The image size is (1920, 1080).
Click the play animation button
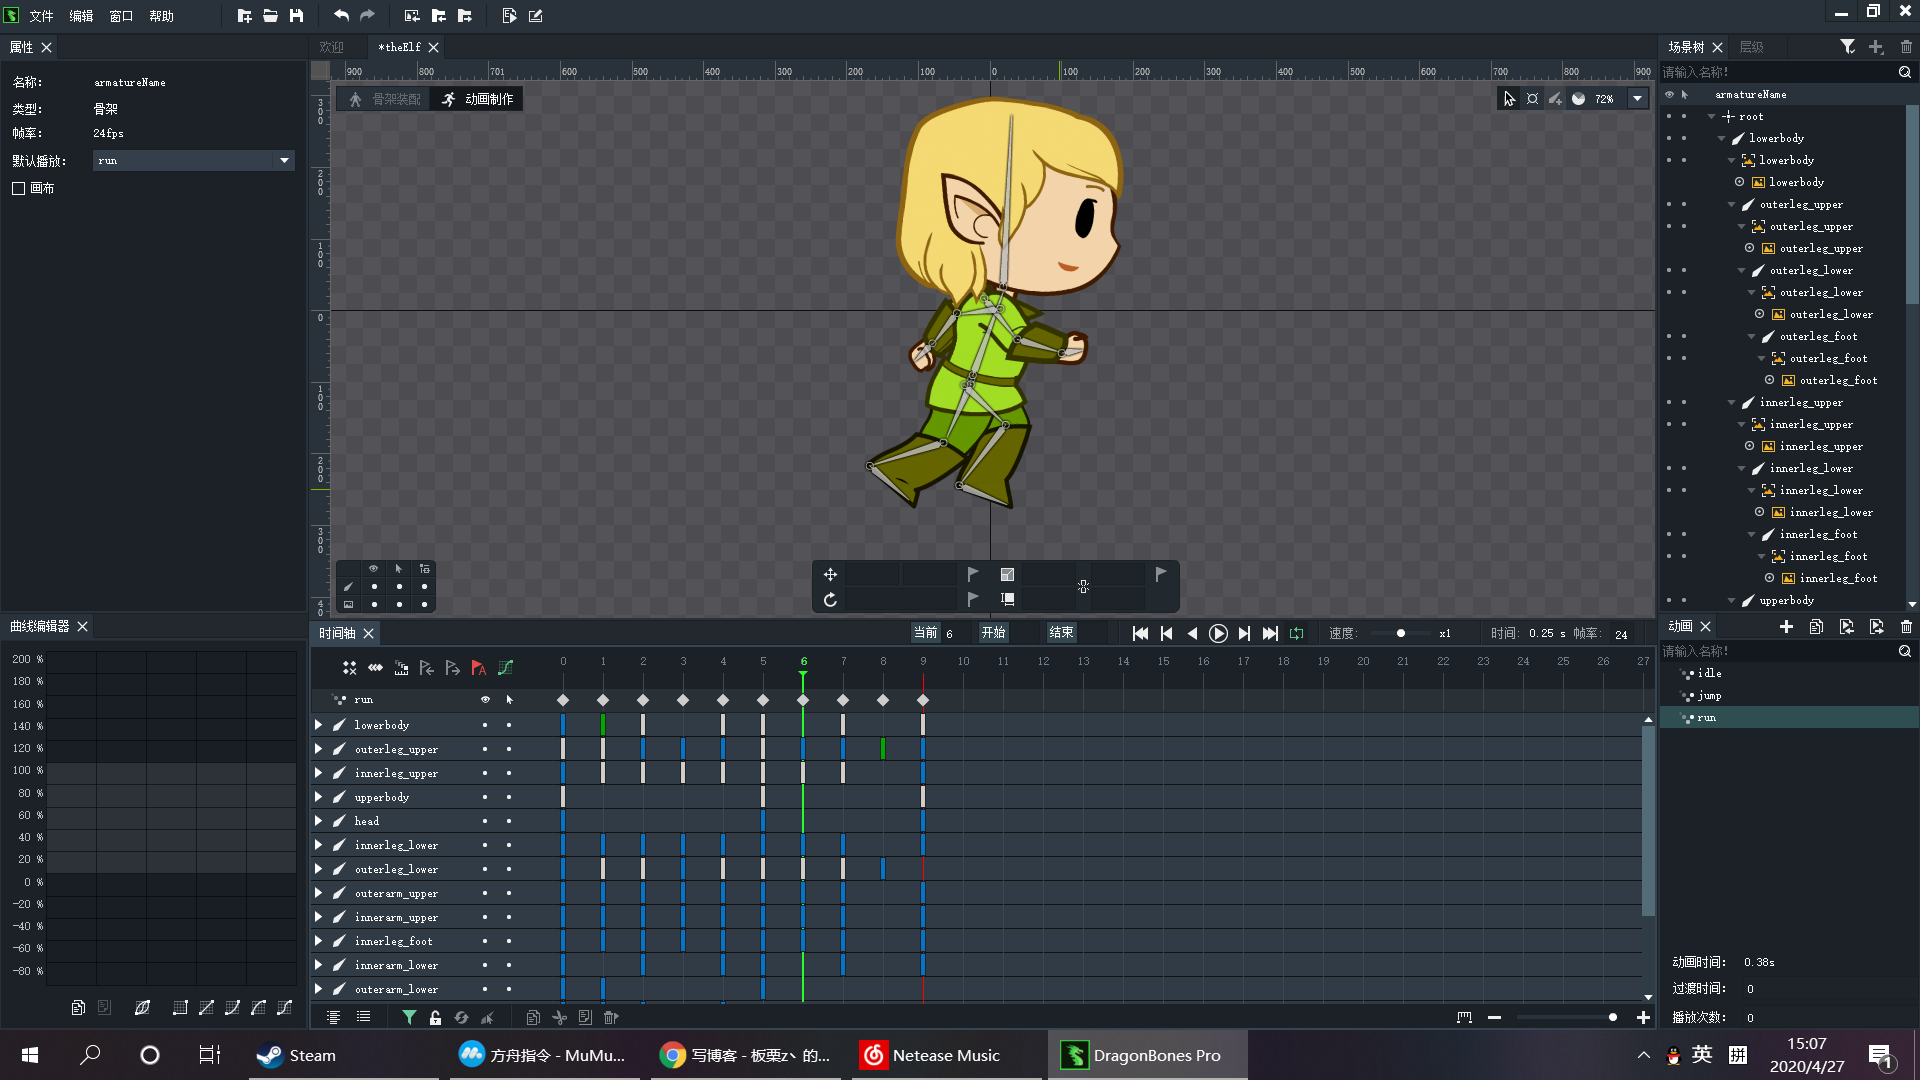pyautogui.click(x=1218, y=633)
